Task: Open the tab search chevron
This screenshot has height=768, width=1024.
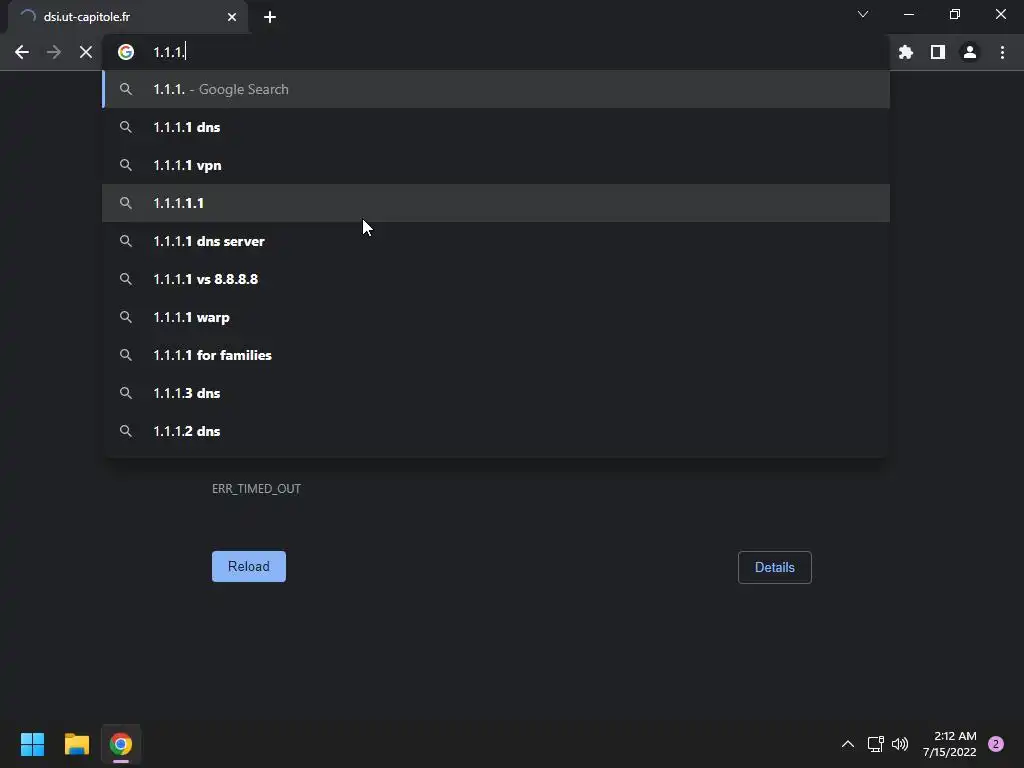Action: (x=863, y=14)
